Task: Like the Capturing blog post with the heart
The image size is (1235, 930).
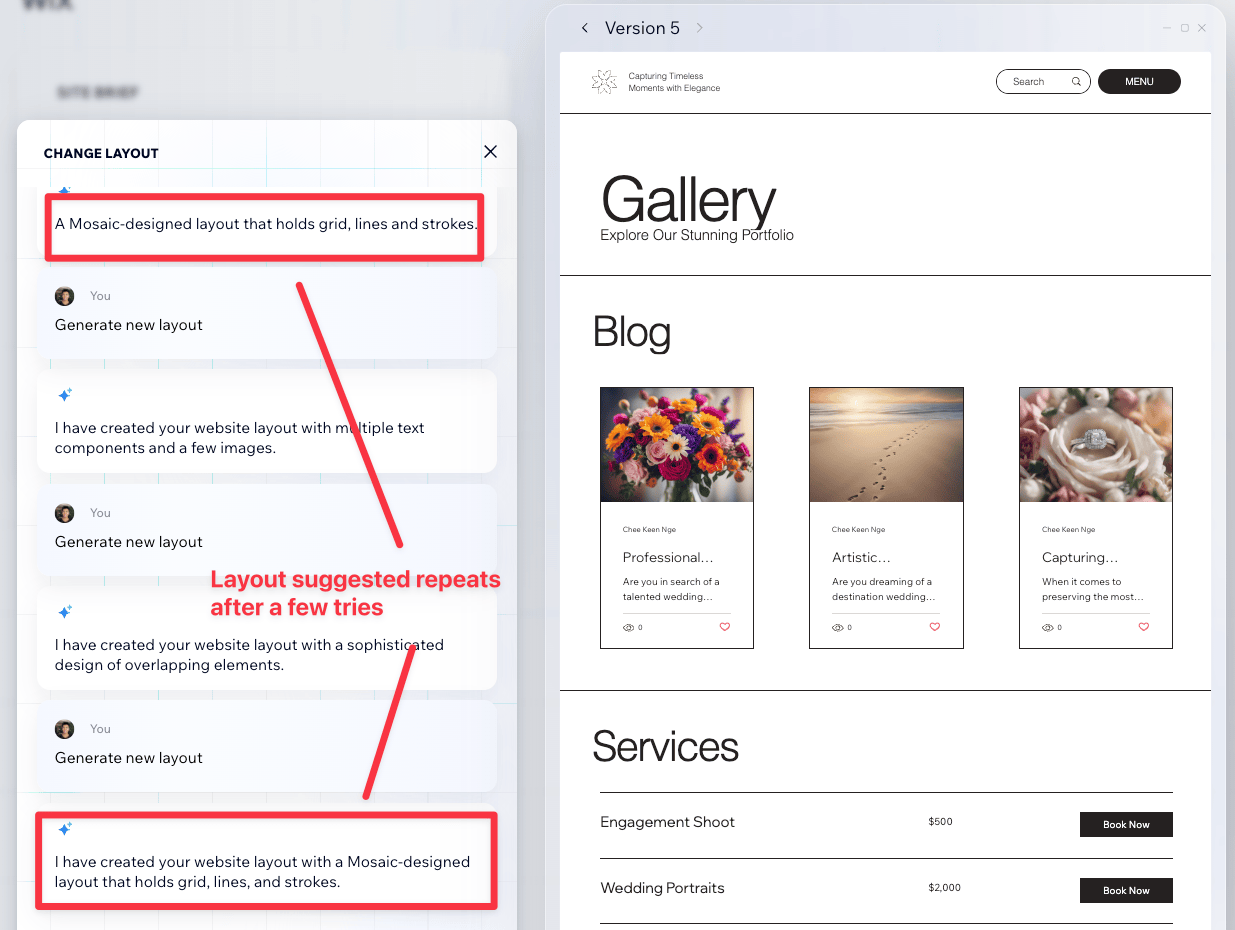Action: point(1143,627)
